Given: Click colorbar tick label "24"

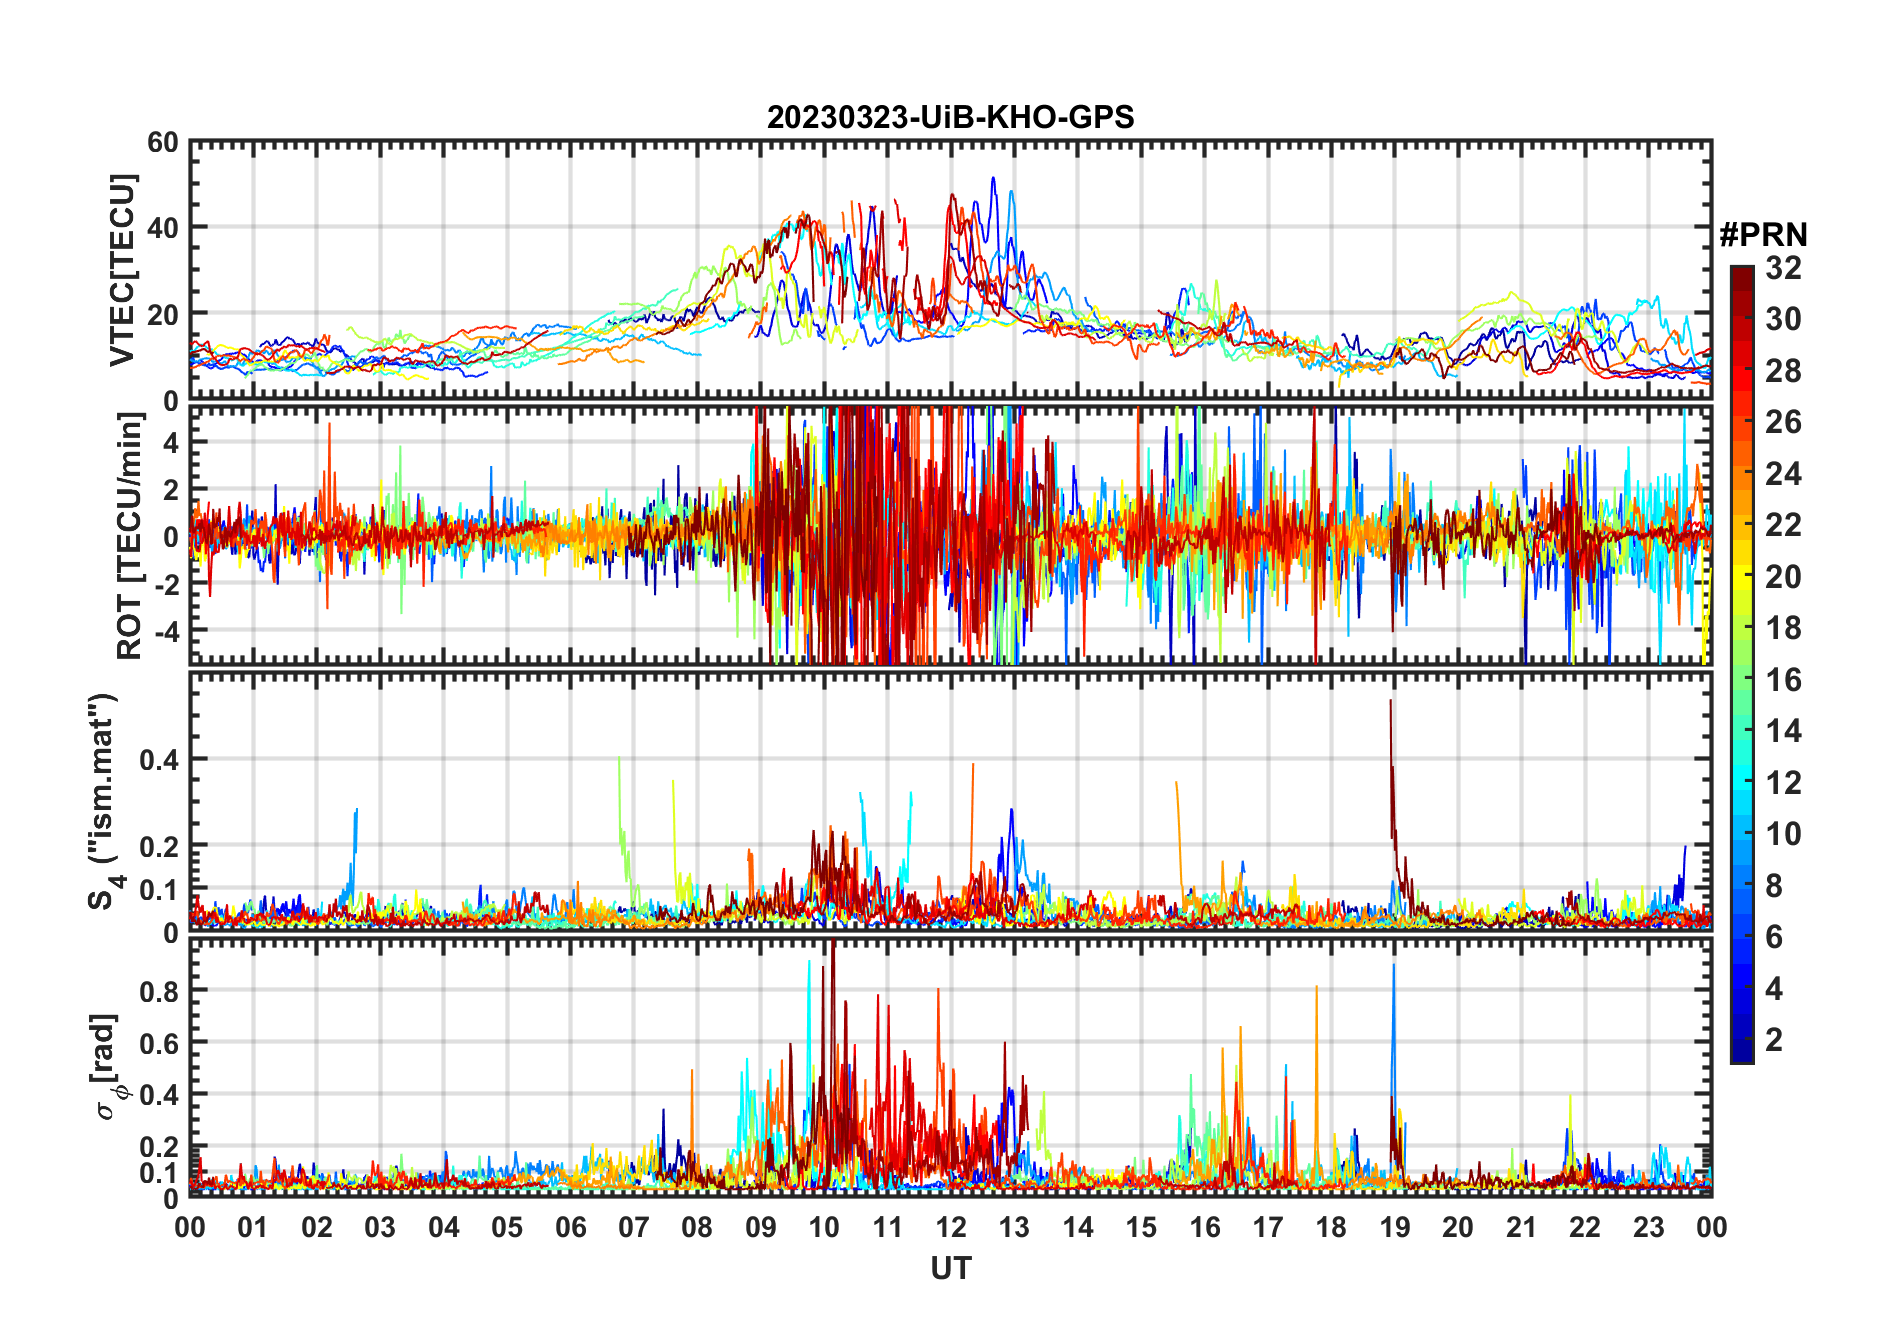Looking at the screenshot, I should (1784, 474).
